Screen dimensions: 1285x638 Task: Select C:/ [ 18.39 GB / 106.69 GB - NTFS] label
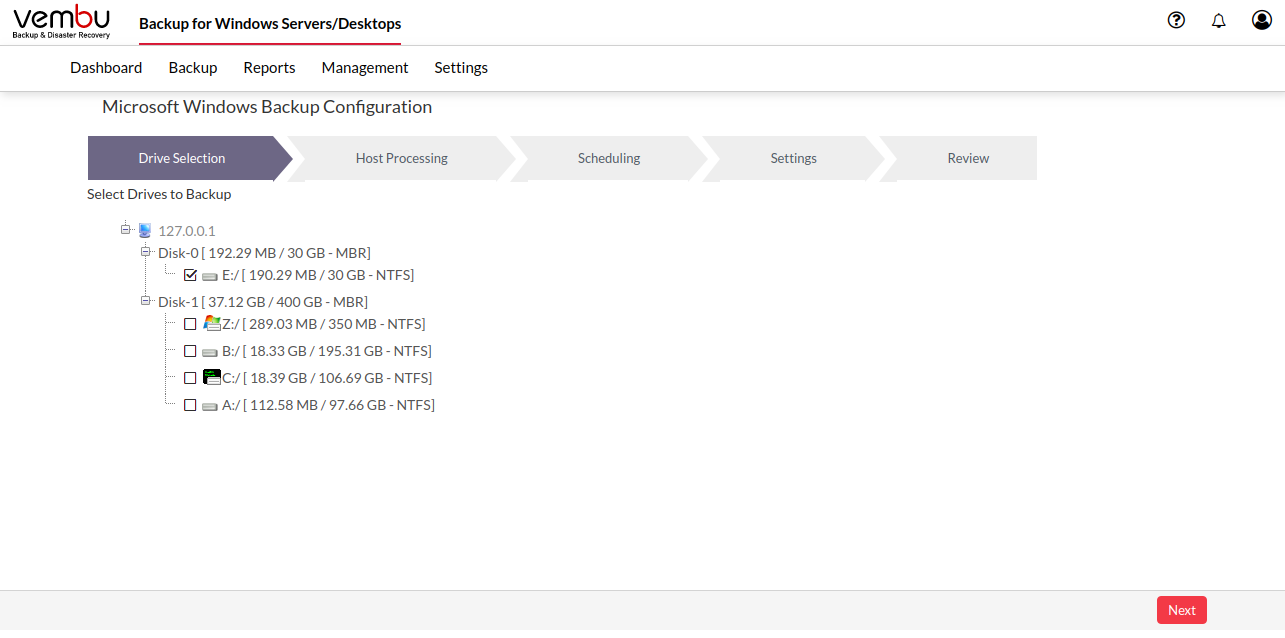pos(327,378)
